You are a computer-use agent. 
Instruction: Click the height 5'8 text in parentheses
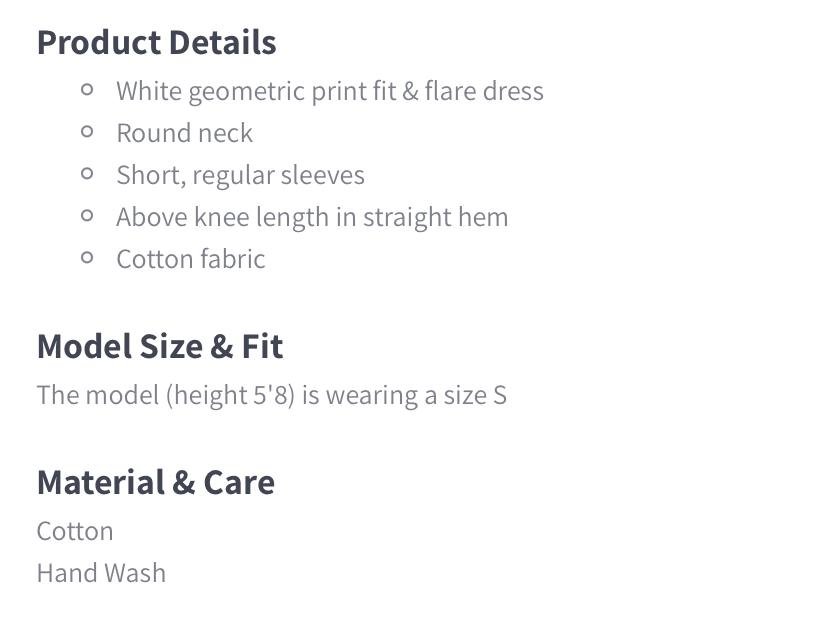230,395
